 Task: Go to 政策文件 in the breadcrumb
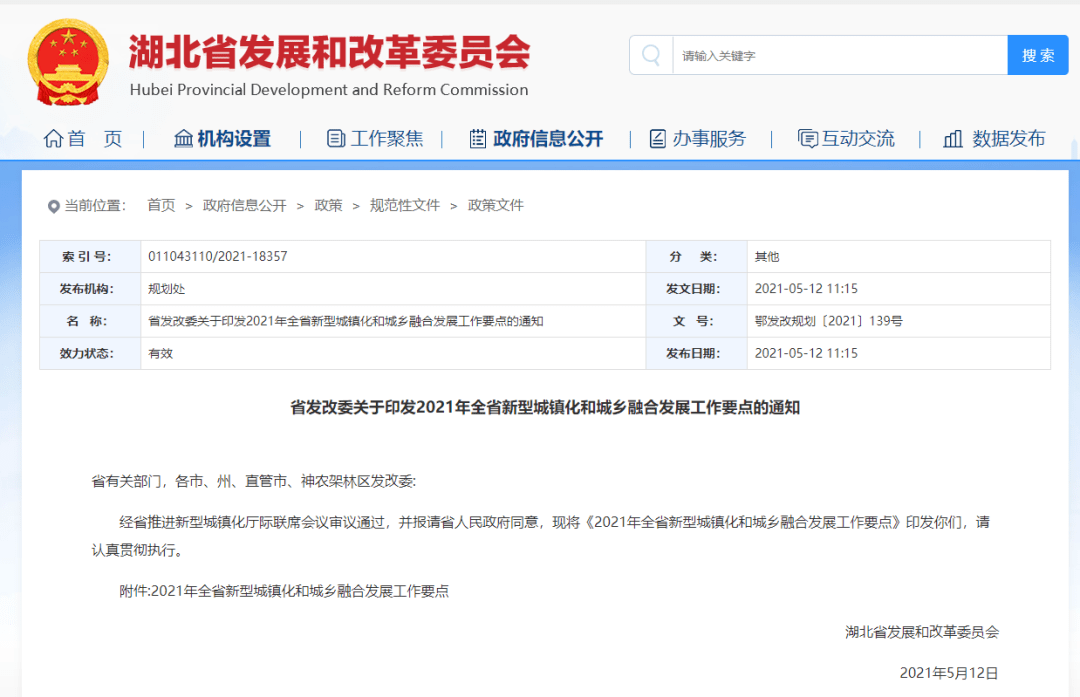(496, 205)
